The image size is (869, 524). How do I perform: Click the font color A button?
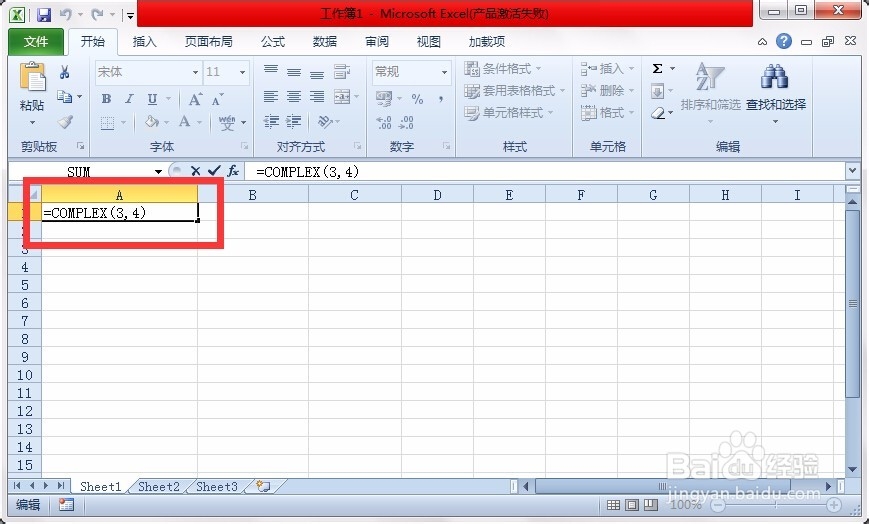[185, 121]
